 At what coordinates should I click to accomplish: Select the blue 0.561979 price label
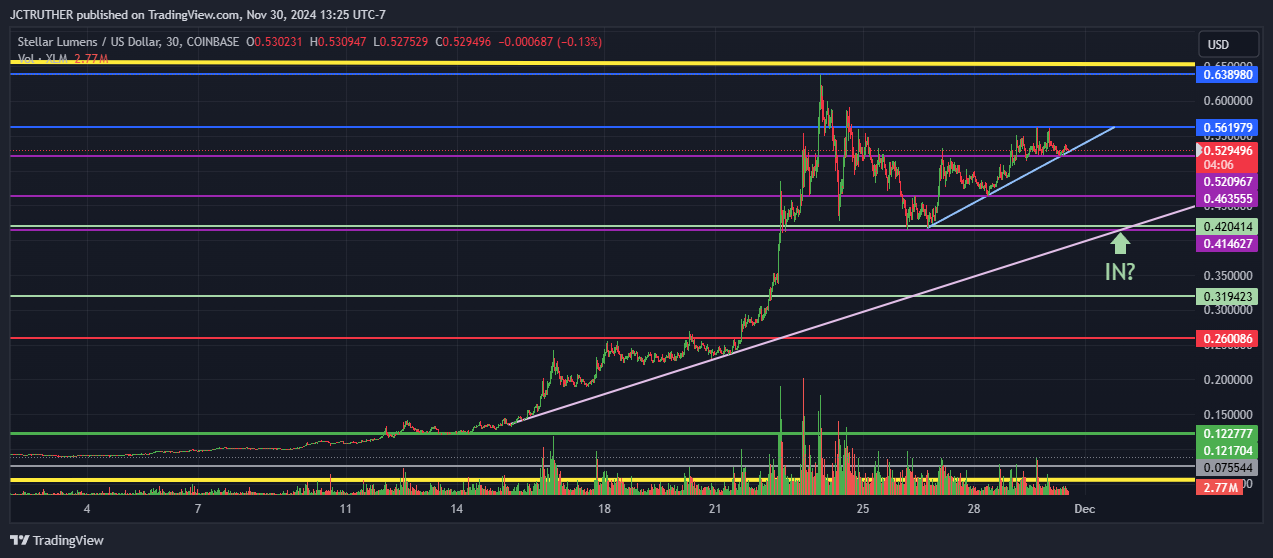(1227, 128)
